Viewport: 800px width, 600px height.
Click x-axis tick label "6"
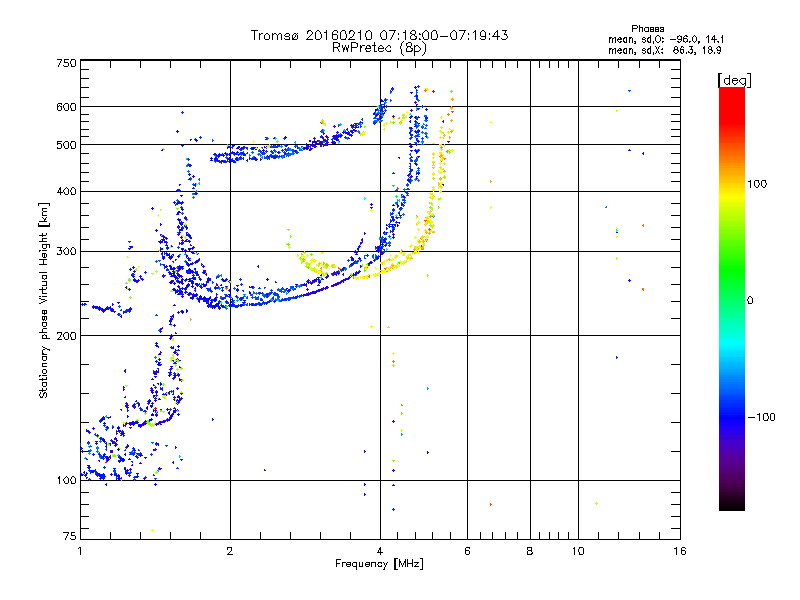point(467,551)
